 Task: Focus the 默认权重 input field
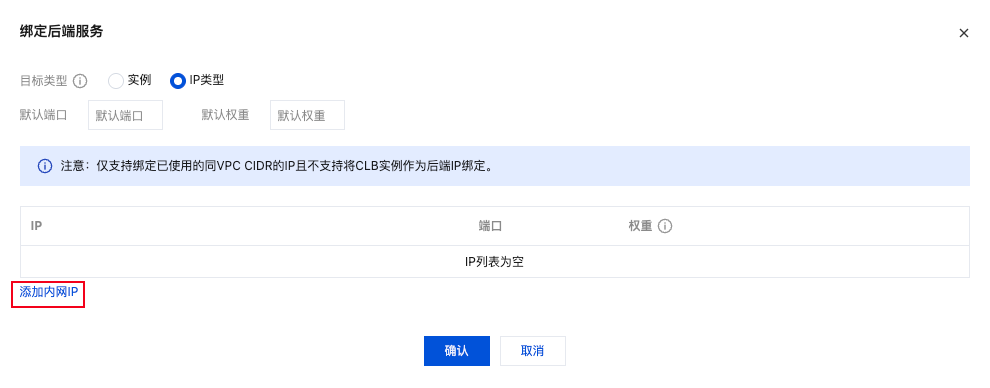(x=307, y=115)
